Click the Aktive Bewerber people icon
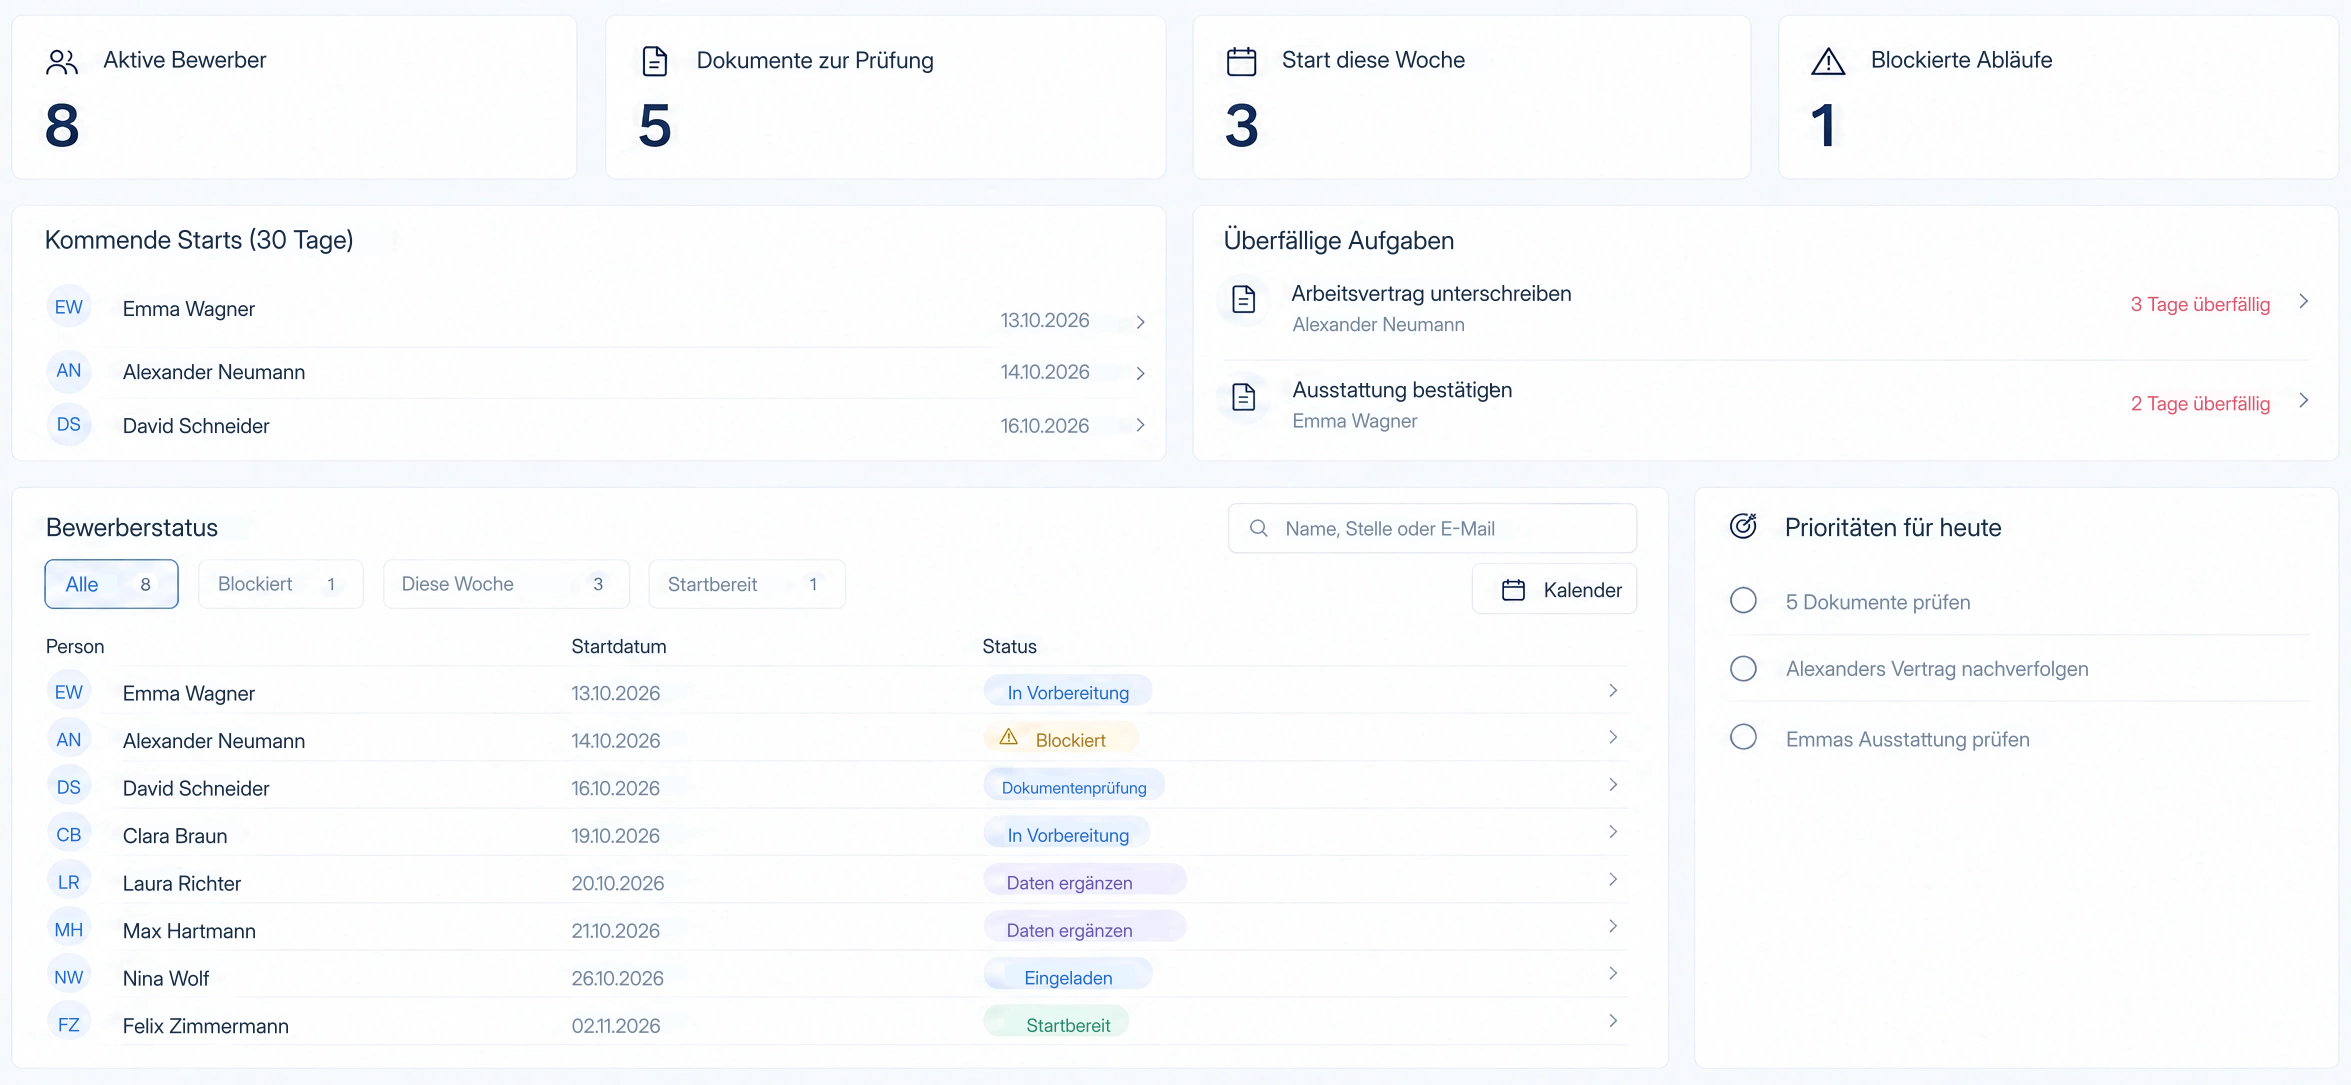2351x1085 pixels. tap(62, 62)
